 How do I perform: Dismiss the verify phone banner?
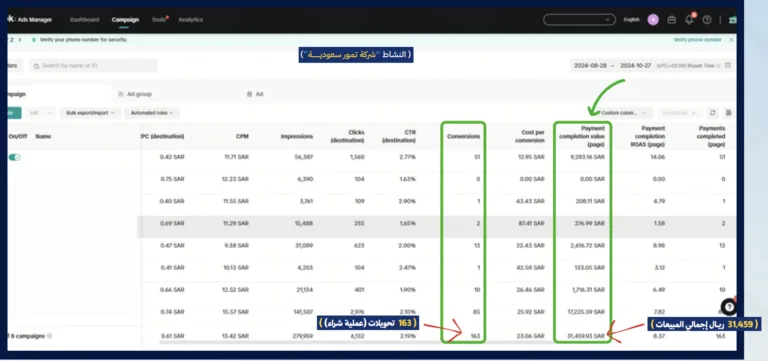[731, 40]
